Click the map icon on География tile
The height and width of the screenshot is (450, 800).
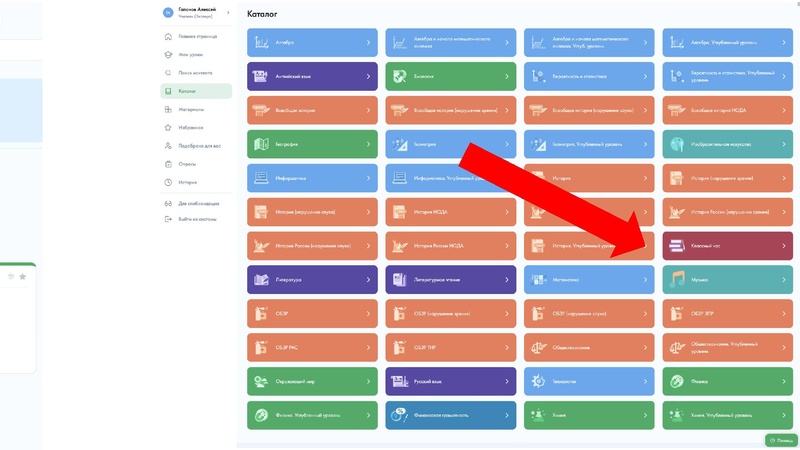[261, 144]
